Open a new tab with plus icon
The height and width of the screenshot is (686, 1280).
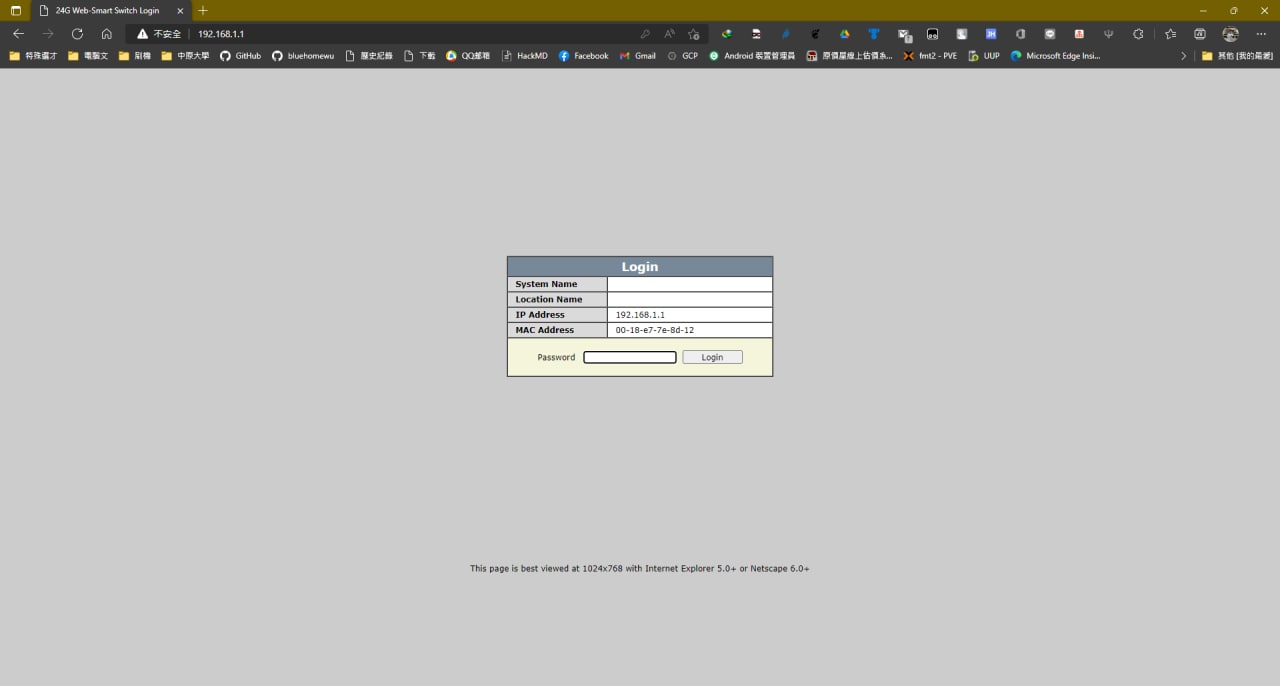[203, 10]
